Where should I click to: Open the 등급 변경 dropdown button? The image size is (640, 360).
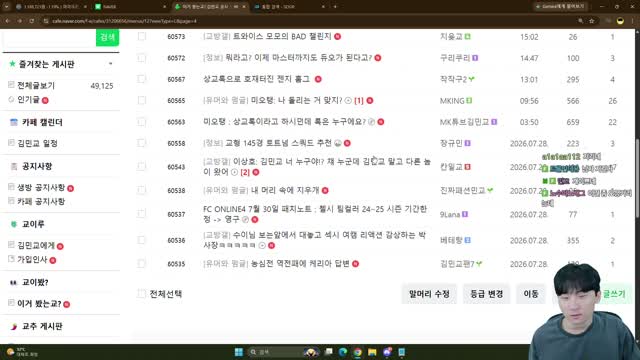tap(487, 294)
